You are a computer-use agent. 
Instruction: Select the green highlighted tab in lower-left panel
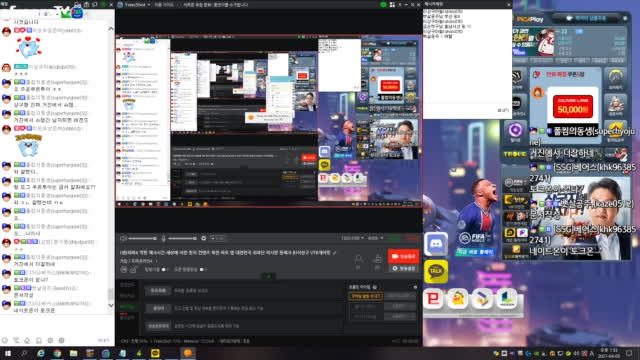click(127, 307)
